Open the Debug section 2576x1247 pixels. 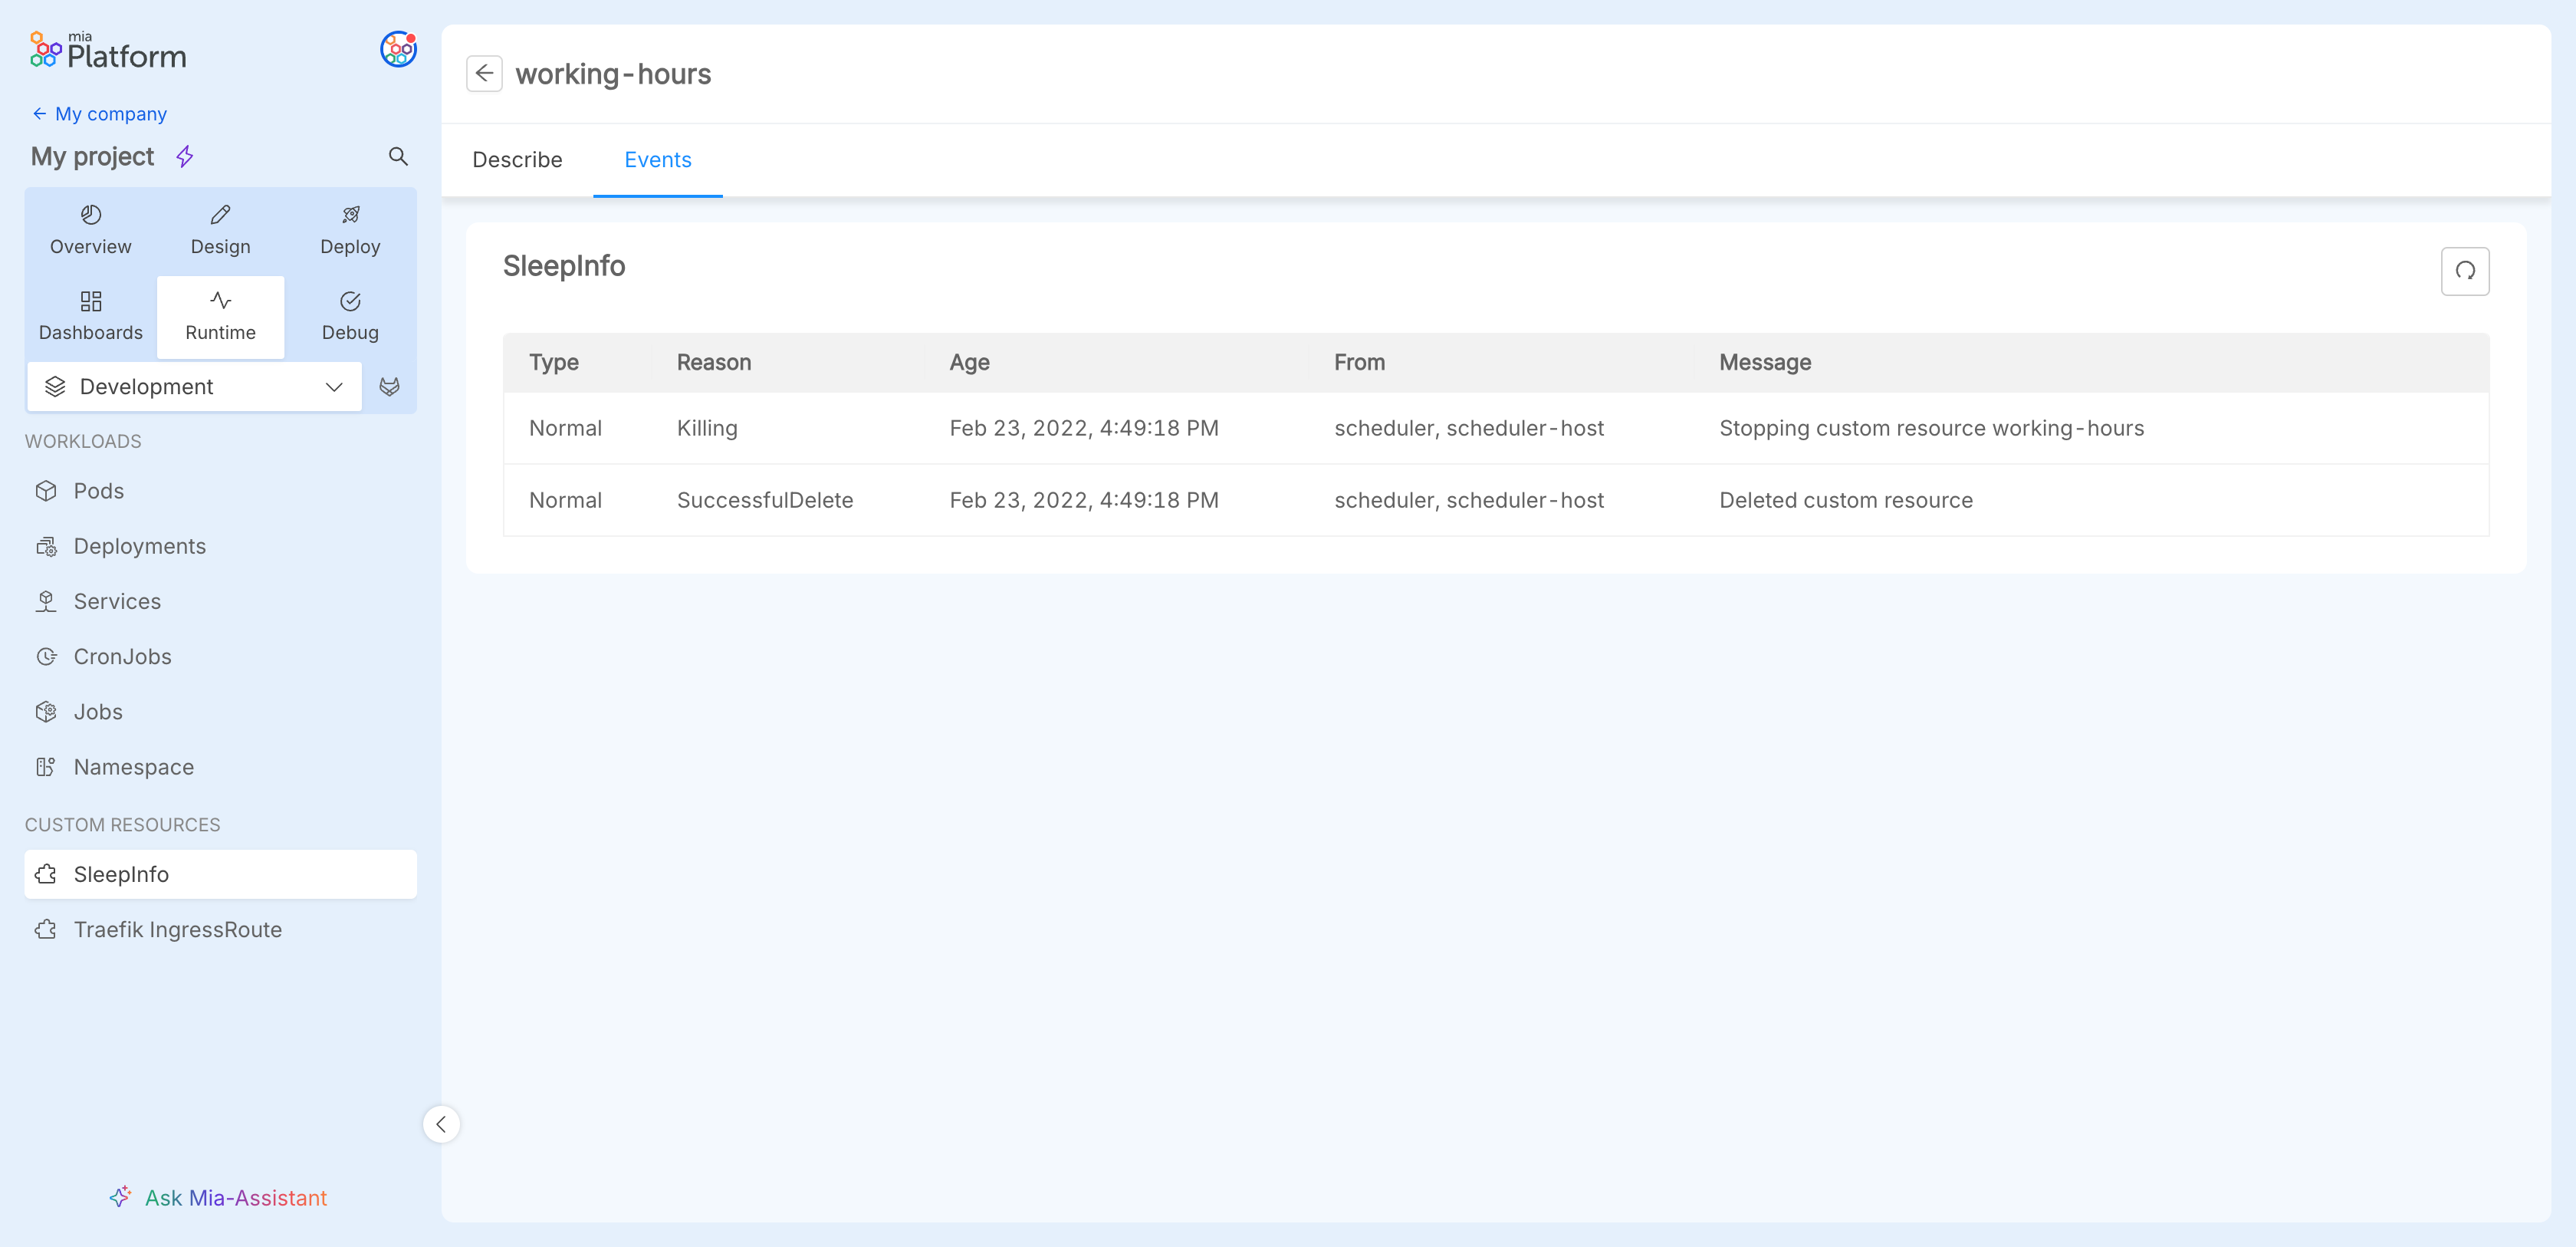coord(350,316)
